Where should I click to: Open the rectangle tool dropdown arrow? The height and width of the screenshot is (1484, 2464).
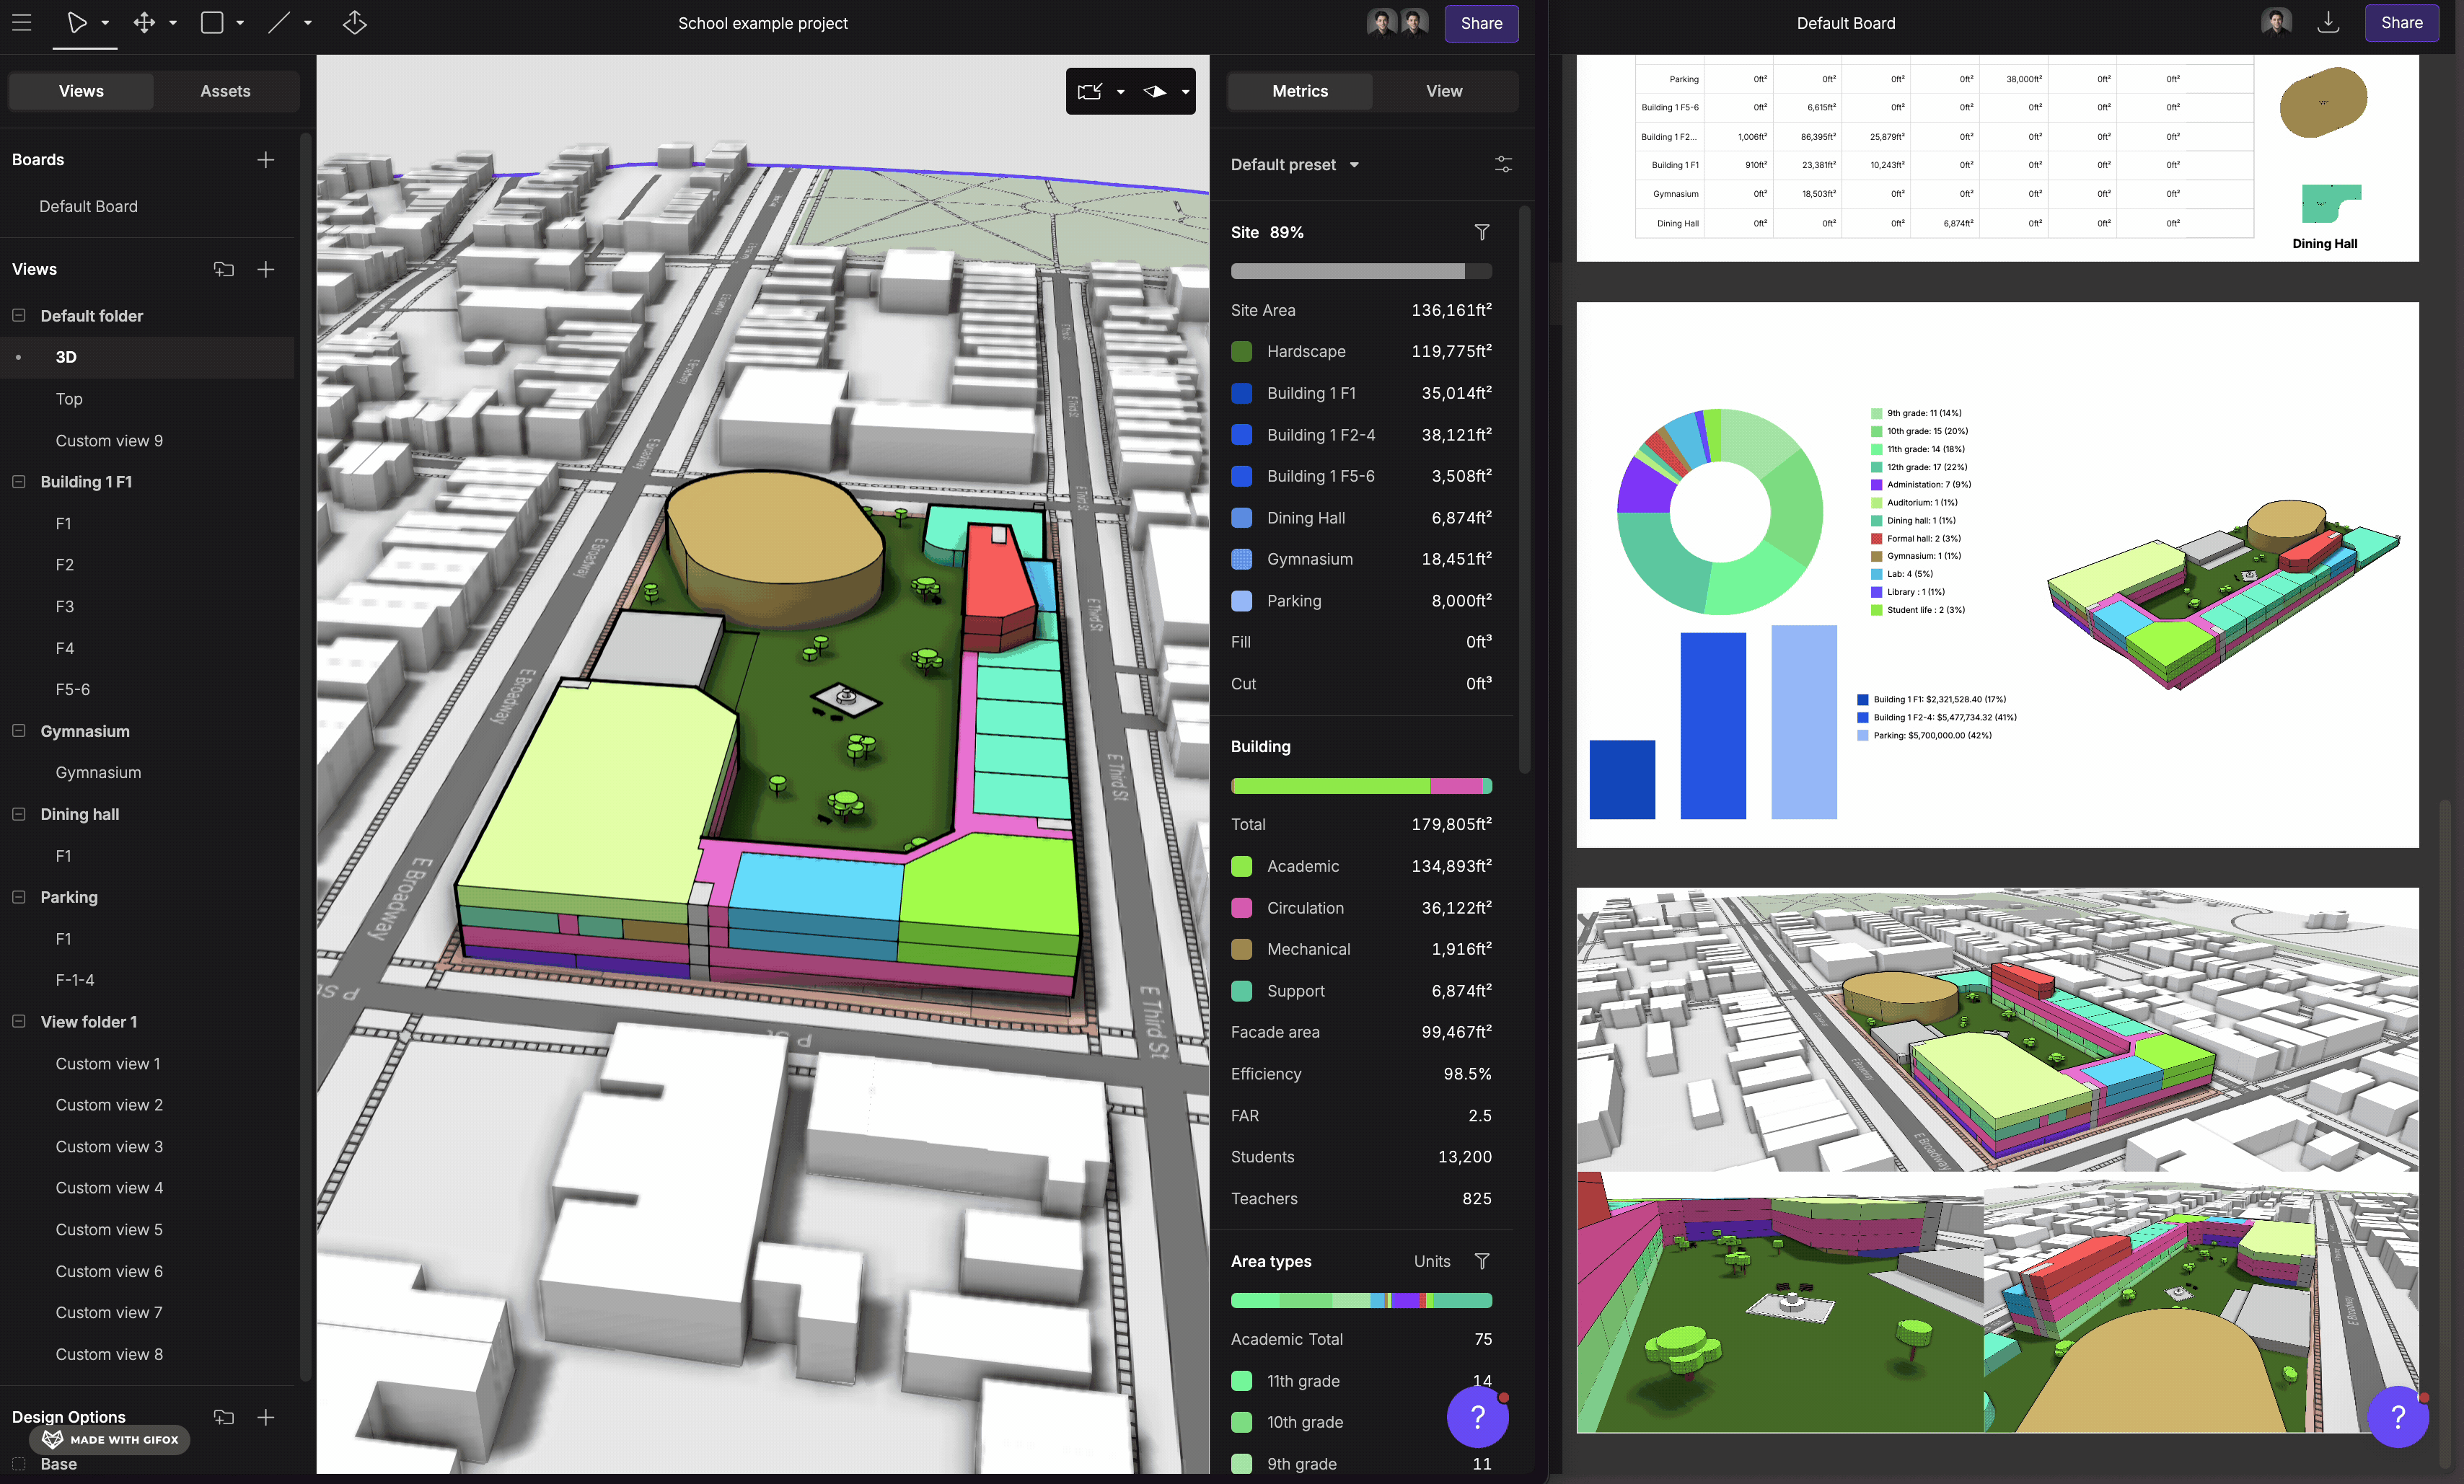click(x=240, y=22)
